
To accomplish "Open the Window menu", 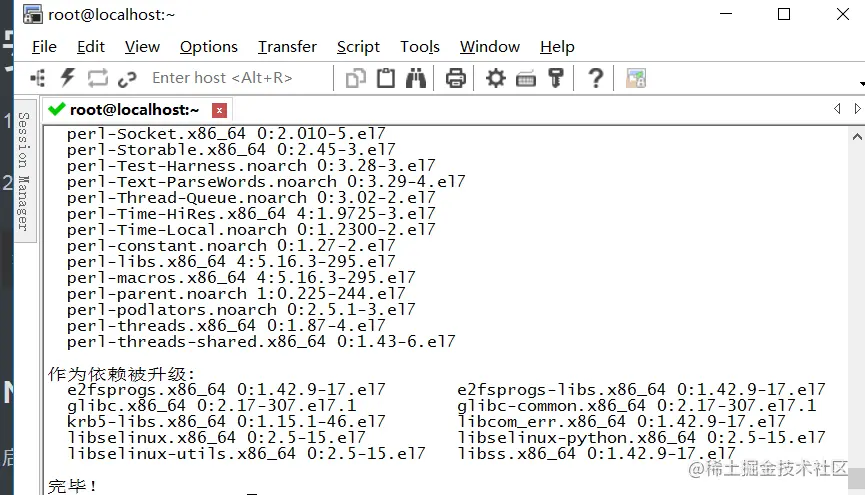I will 490,47.
